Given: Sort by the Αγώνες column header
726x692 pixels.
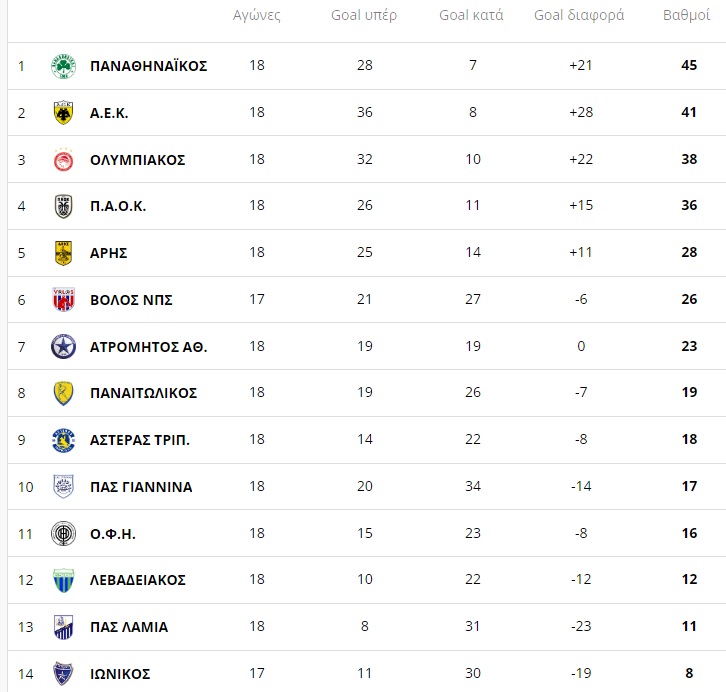Looking at the screenshot, I should pos(257,15).
